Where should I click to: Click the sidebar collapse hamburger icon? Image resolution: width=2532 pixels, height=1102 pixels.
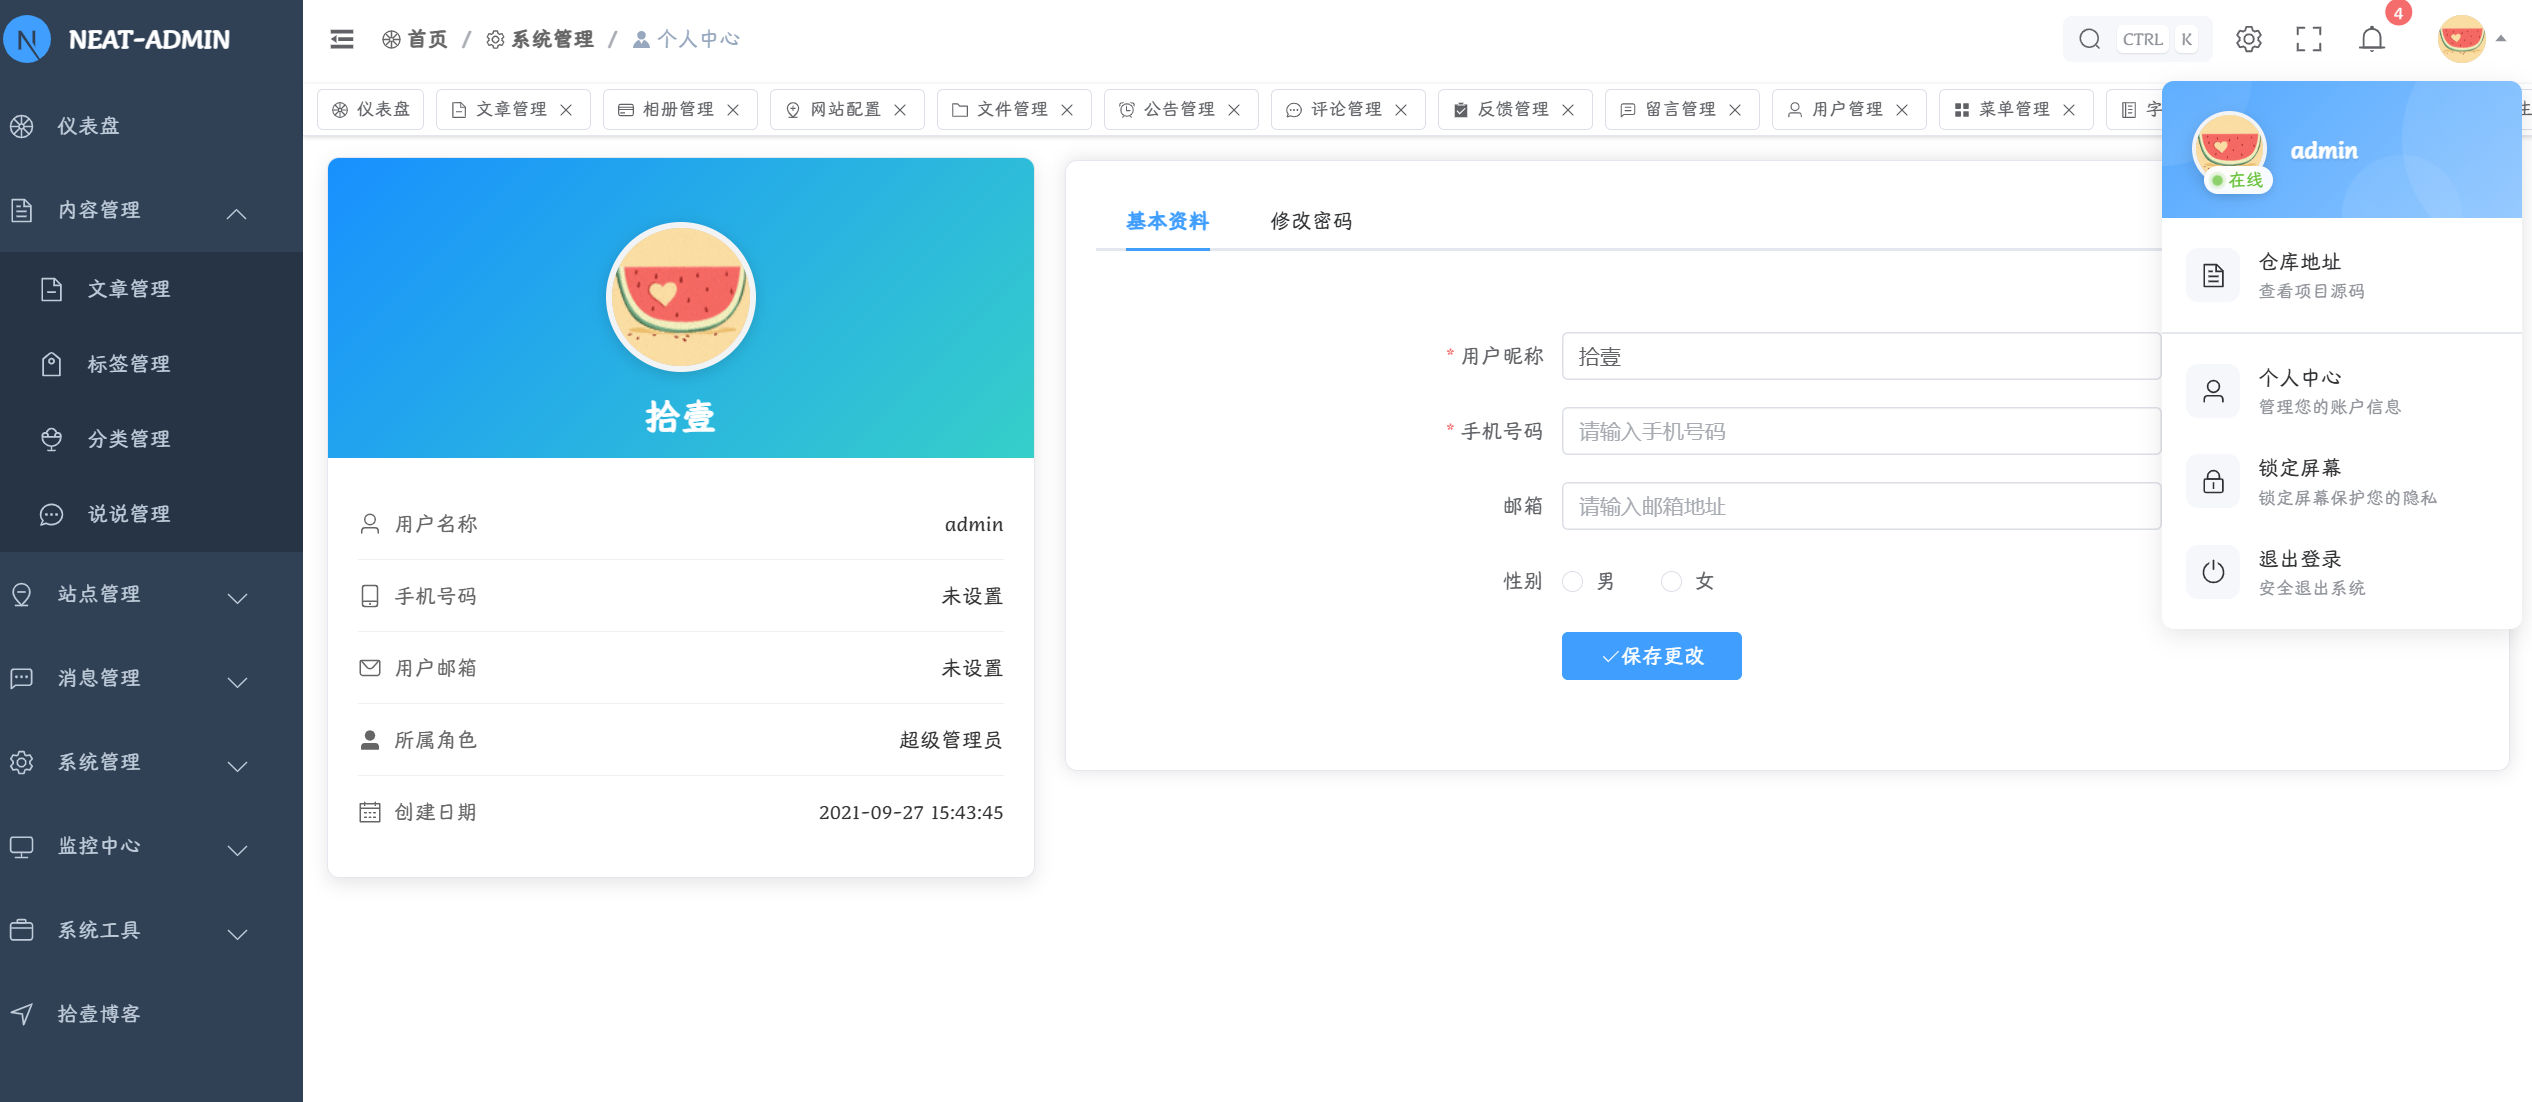coord(342,39)
